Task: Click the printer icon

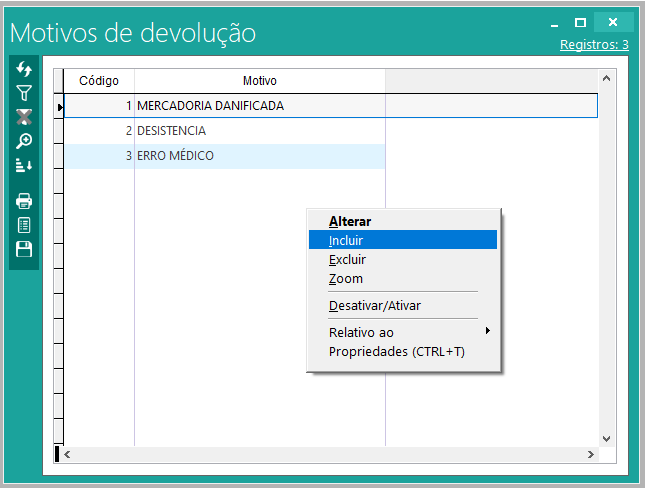Action: 24,201
